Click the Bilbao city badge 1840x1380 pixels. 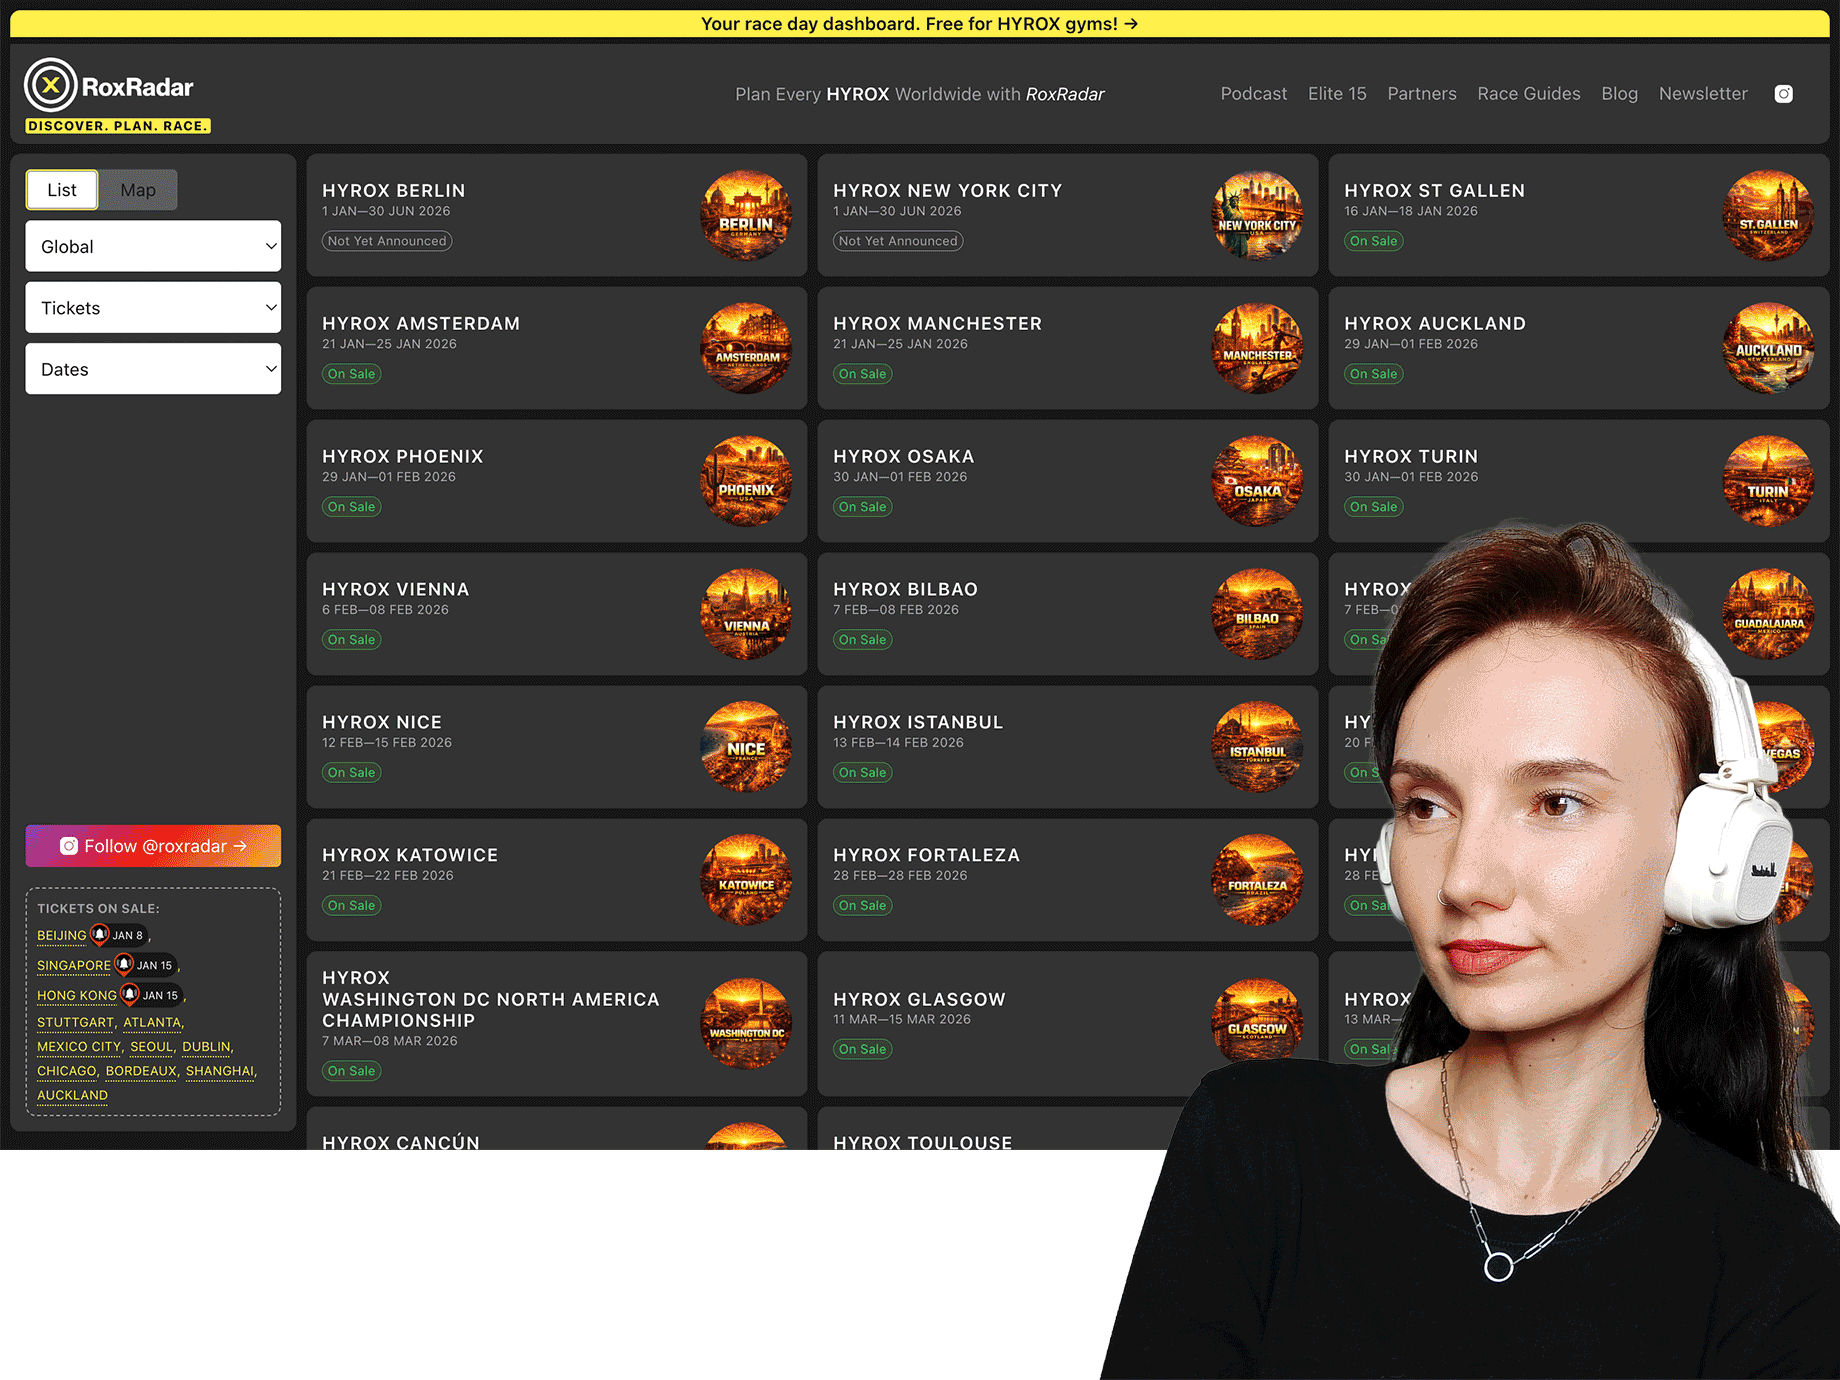[x=1257, y=615]
